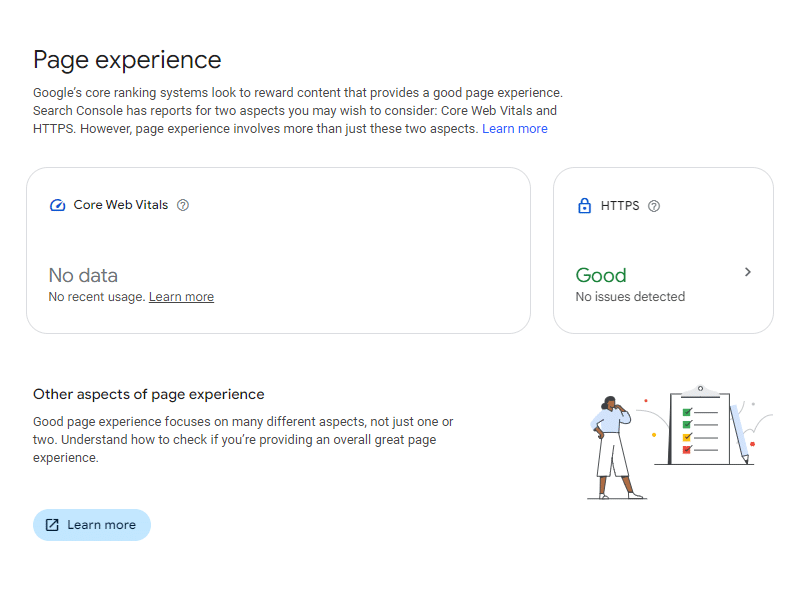This screenshot has width=802, height=589.
Task: Click the checklist clipboard illustration
Action: pyautogui.click(x=700, y=426)
